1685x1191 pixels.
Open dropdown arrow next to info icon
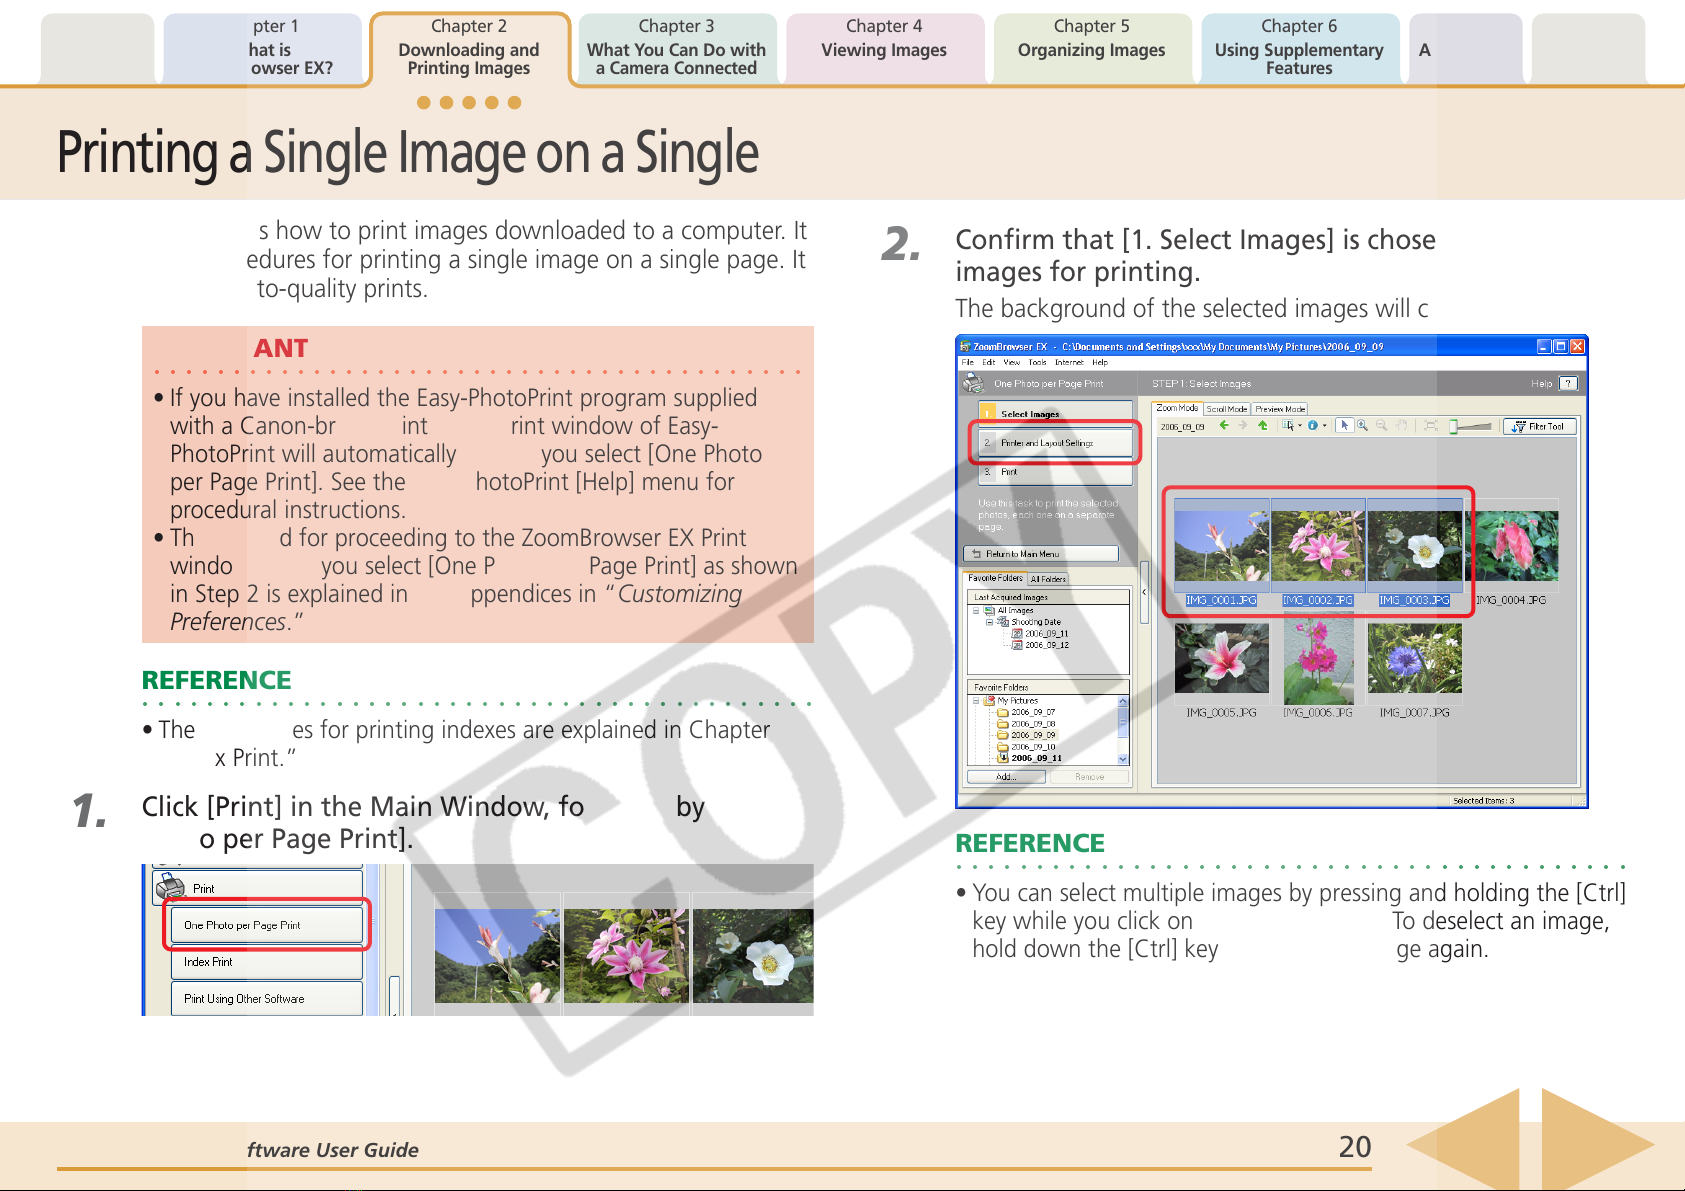[1324, 426]
